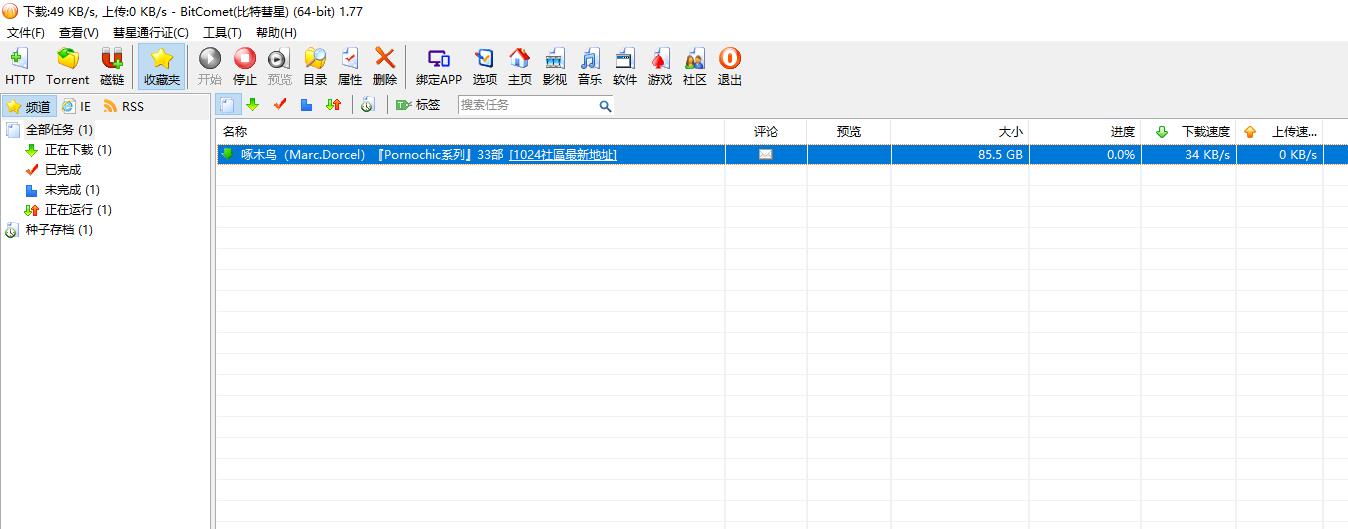
Task: Click the Preview (预览) toolbar icon
Action: (x=280, y=66)
